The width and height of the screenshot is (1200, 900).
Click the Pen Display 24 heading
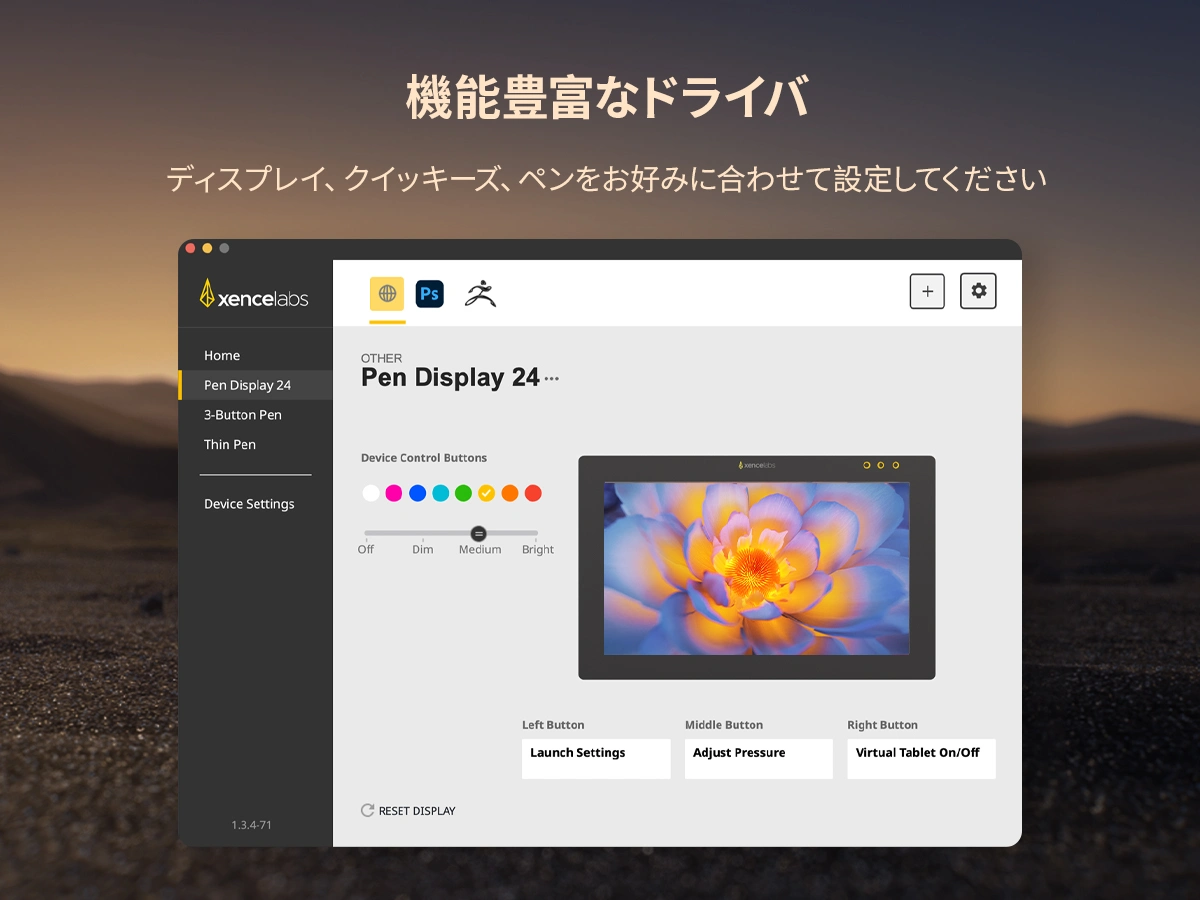pyautogui.click(x=450, y=378)
